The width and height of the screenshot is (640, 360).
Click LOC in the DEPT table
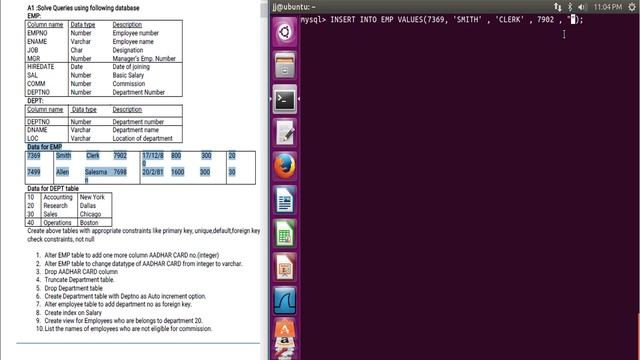click(33, 138)
